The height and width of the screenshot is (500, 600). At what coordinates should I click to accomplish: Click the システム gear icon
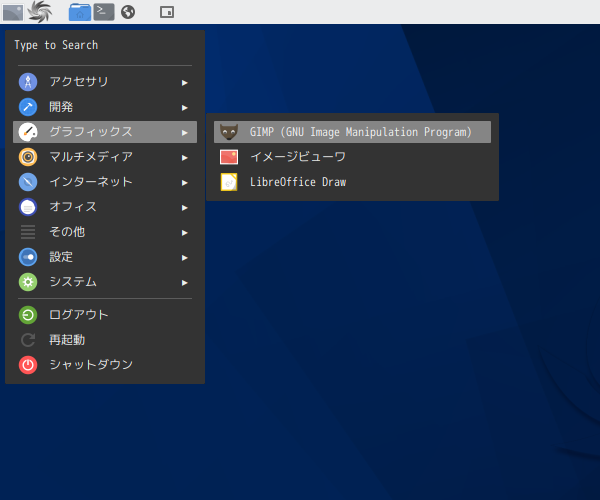click(x=28, y=282)
